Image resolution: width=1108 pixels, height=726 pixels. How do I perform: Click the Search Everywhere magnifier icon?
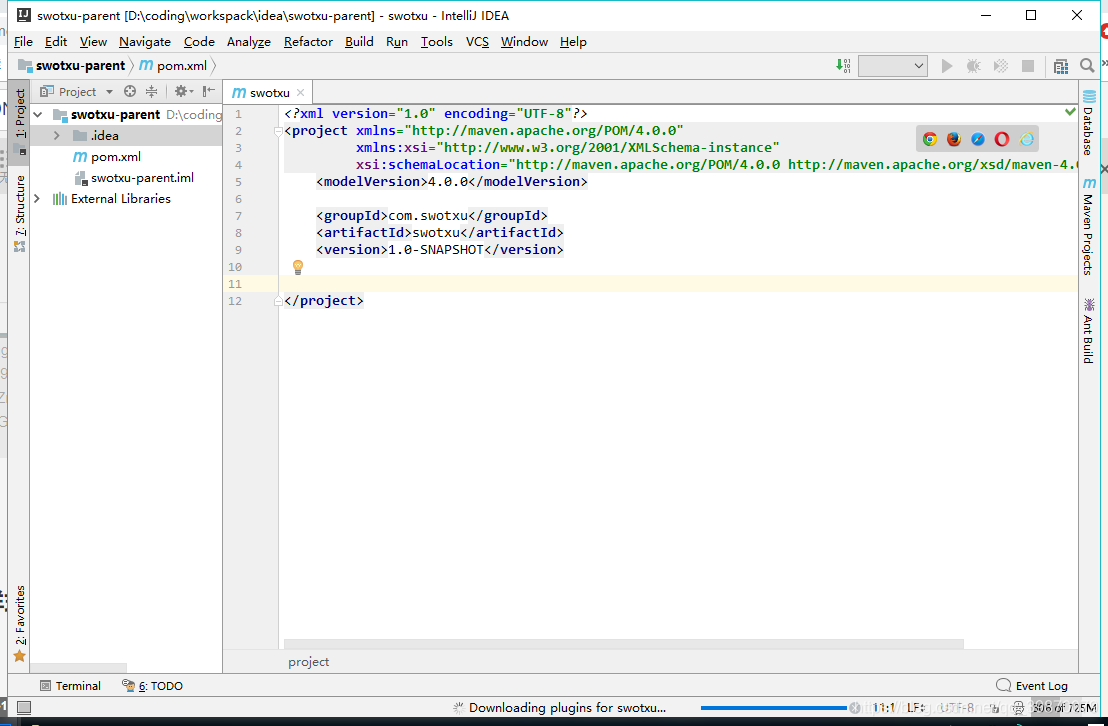1088,66
